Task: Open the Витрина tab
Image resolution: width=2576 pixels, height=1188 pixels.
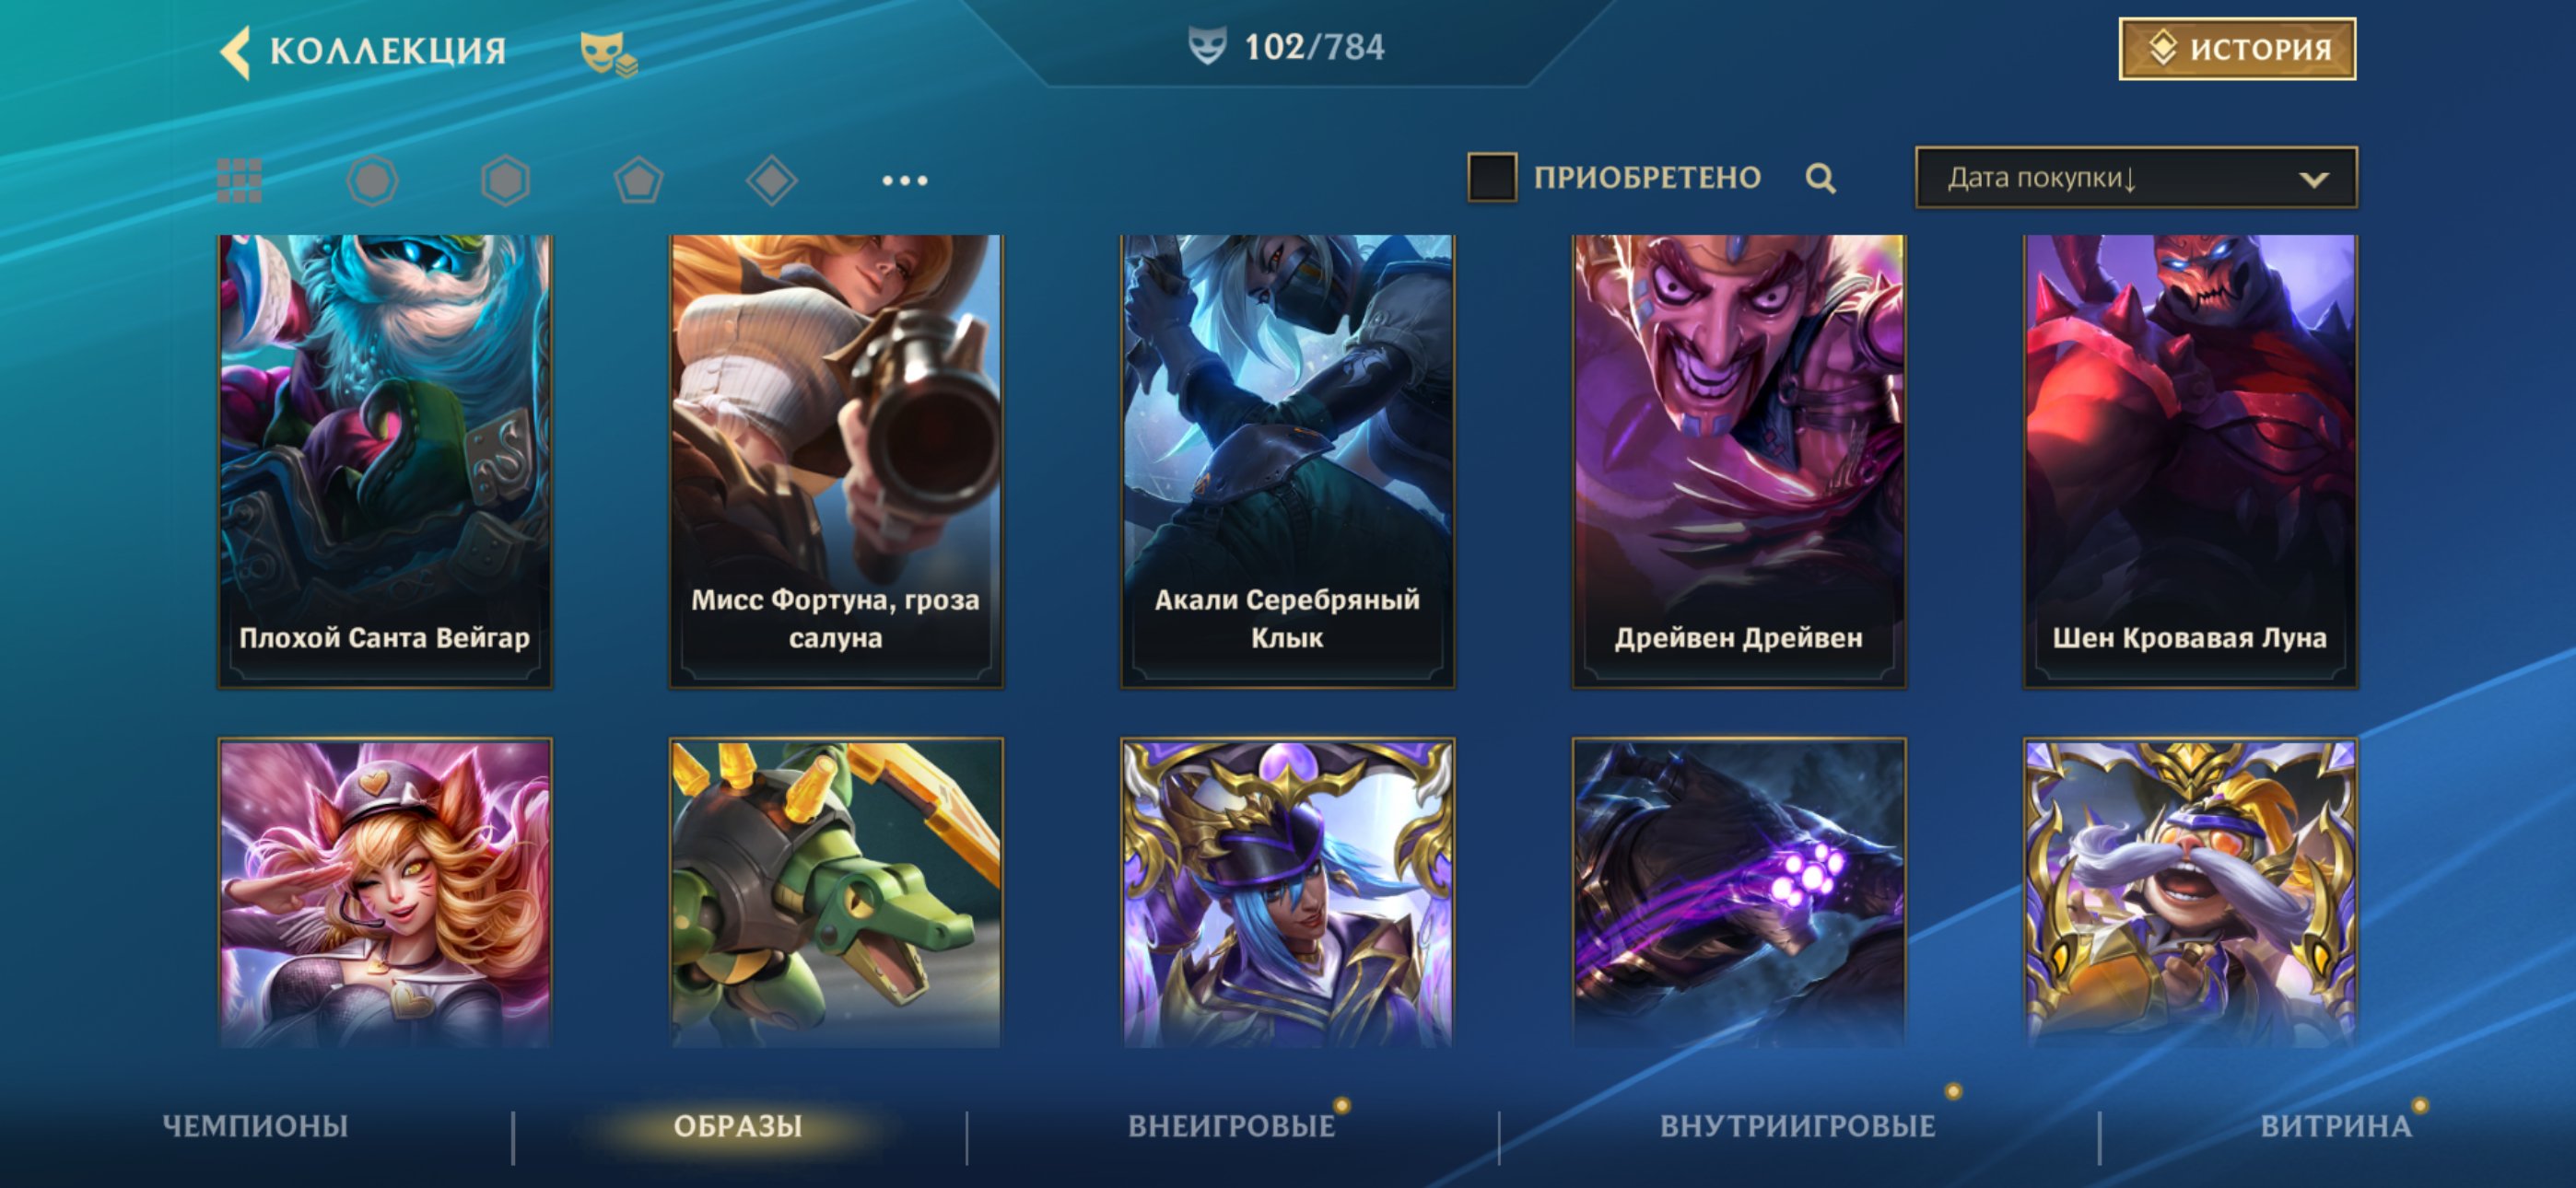Action: pyautogui.click(x=2336, y=1126)
